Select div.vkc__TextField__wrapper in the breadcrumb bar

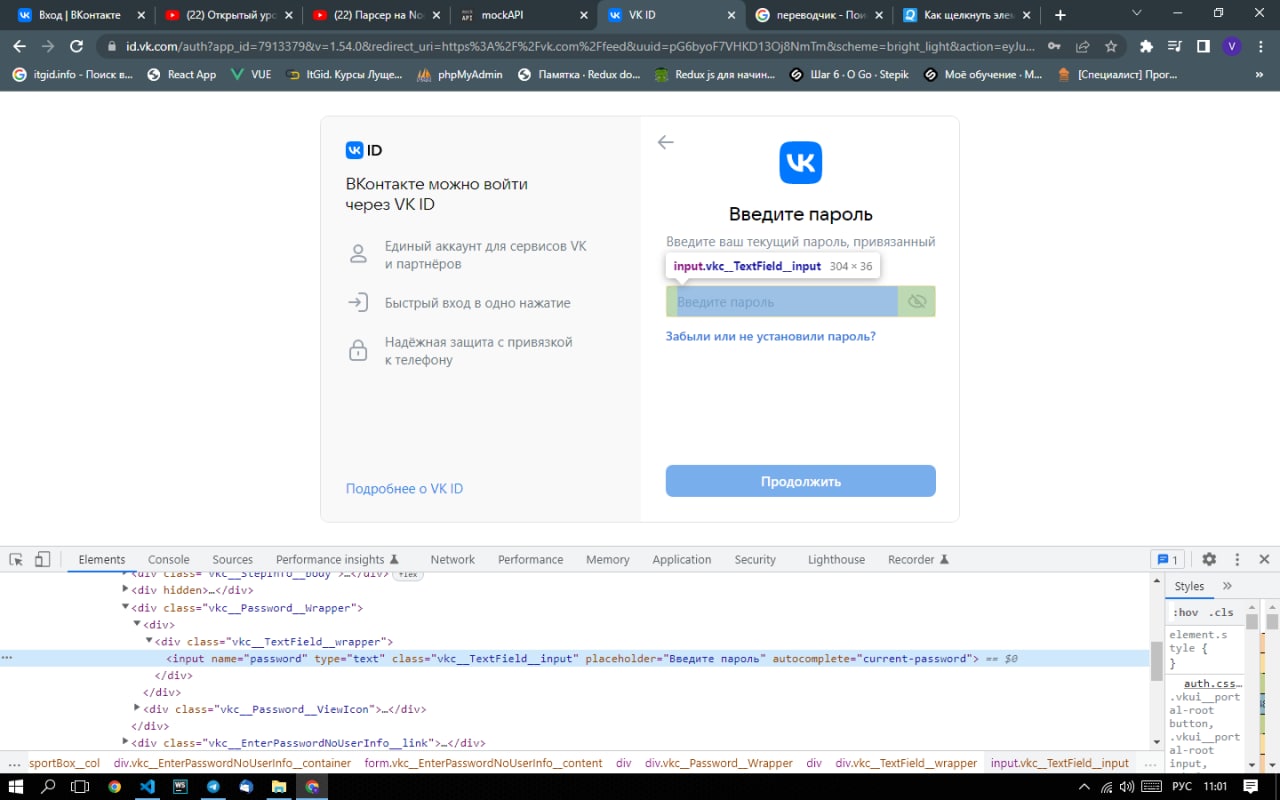click(906, 763)
